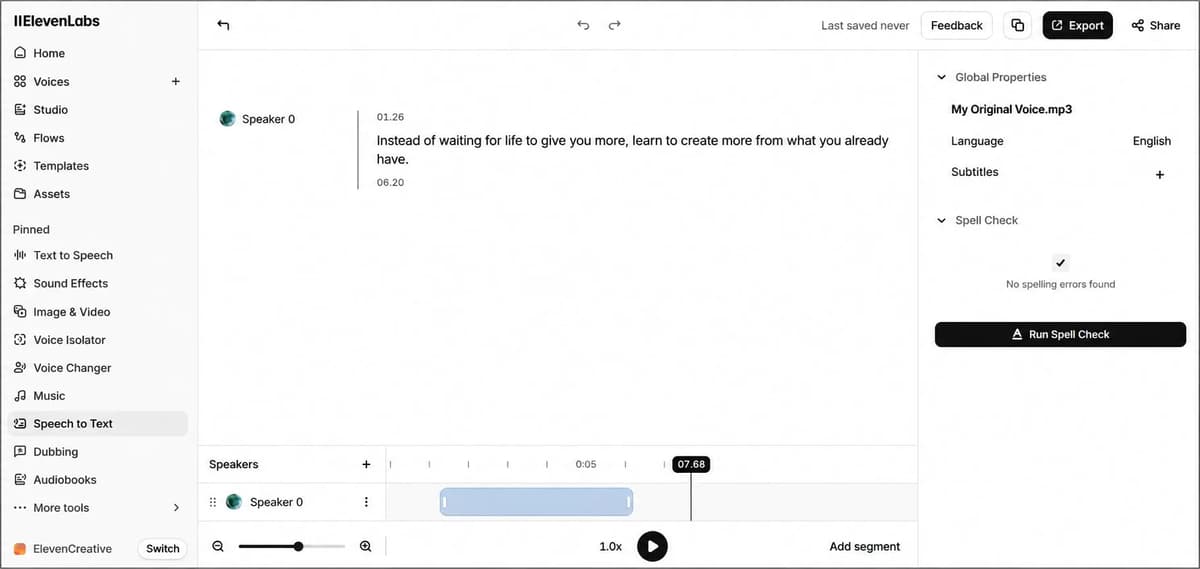Go back with the return arrow
1200x569 pixels.
pyautogui.click(x=223, y=25)
